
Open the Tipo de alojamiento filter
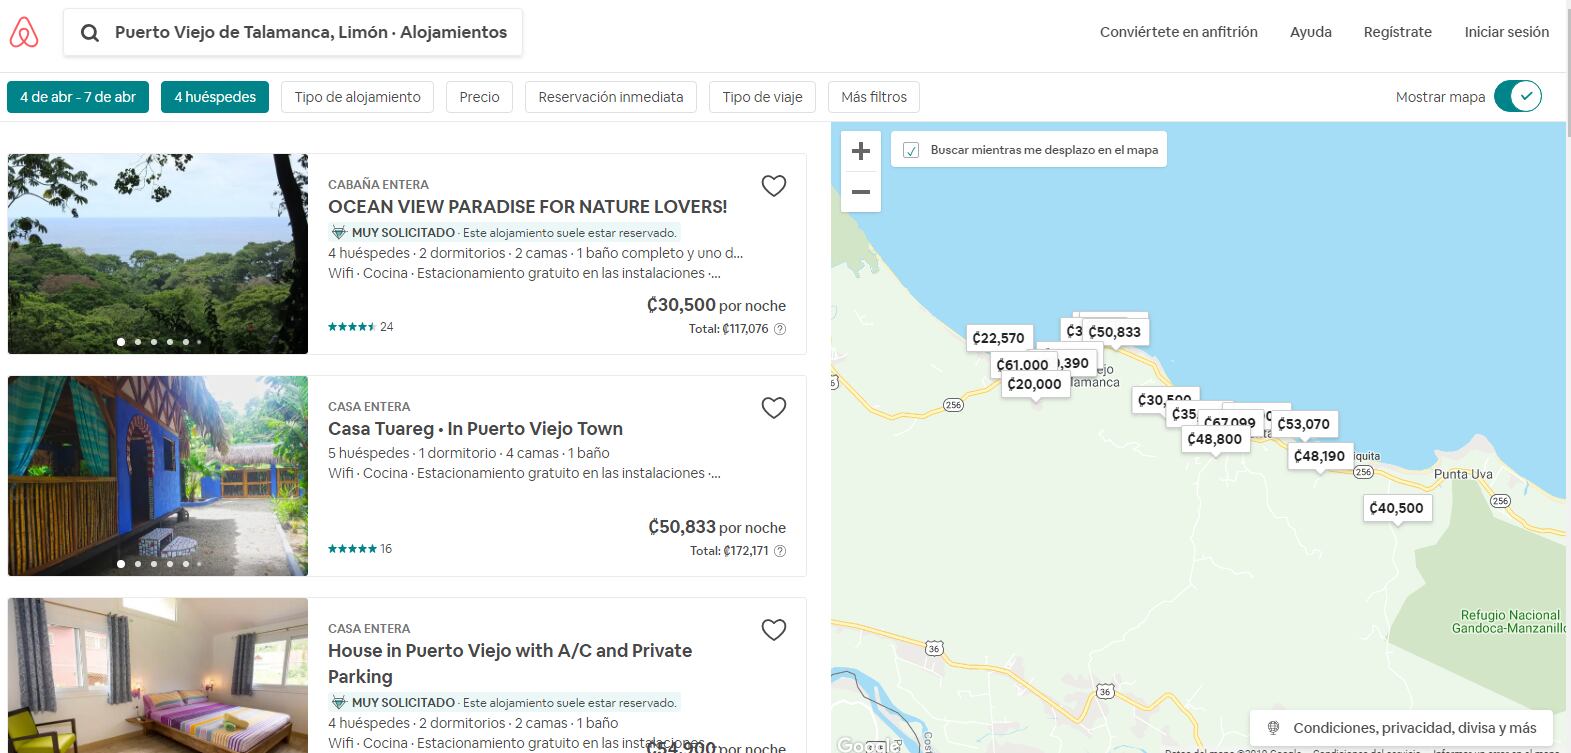coord(357,97)
